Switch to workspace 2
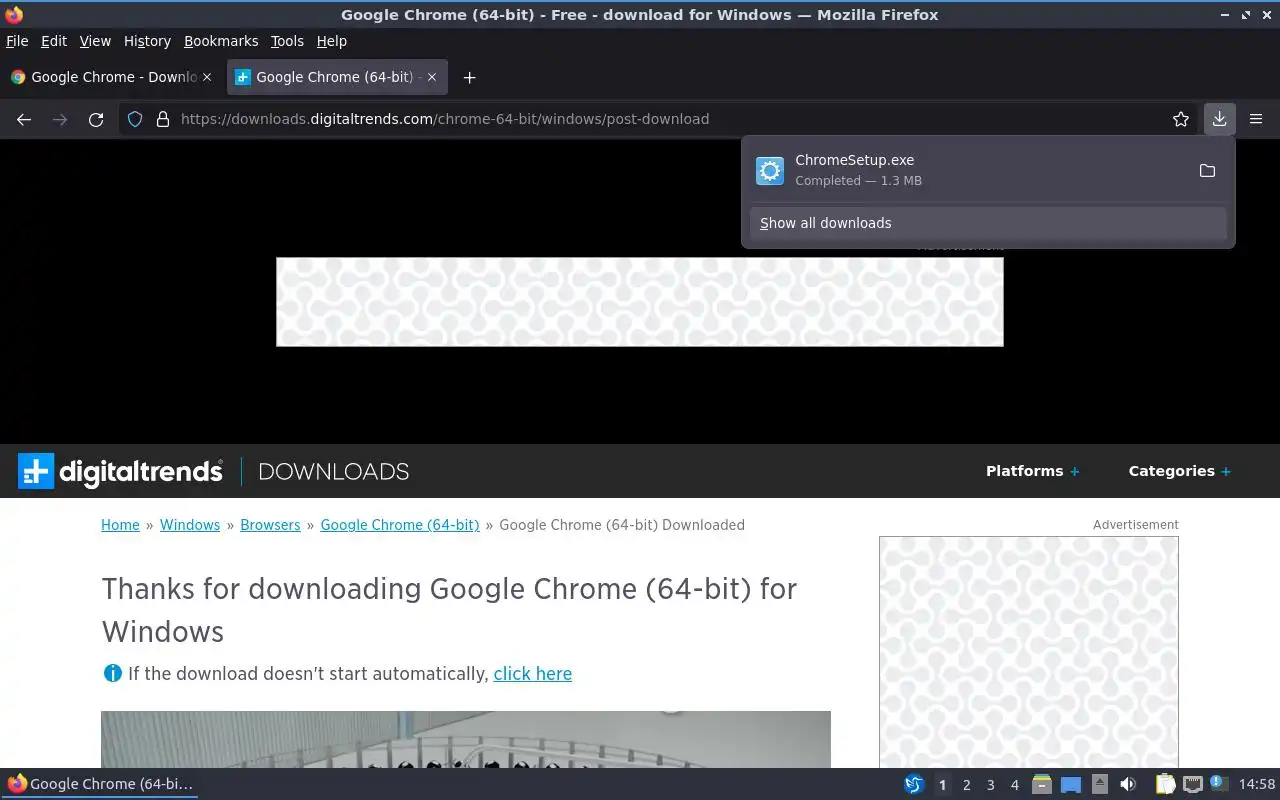 click(x=966, y=785)
